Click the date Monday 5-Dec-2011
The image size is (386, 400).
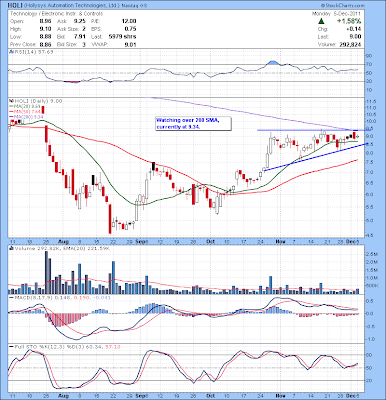click(336, 14)
